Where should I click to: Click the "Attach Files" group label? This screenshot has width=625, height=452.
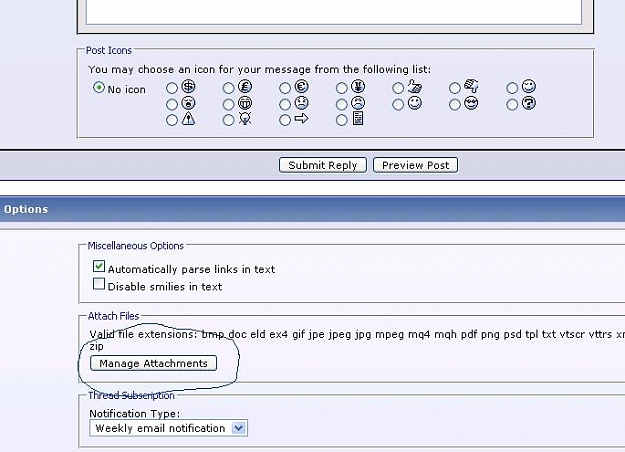pyautogui.click(x=114, y=316)
